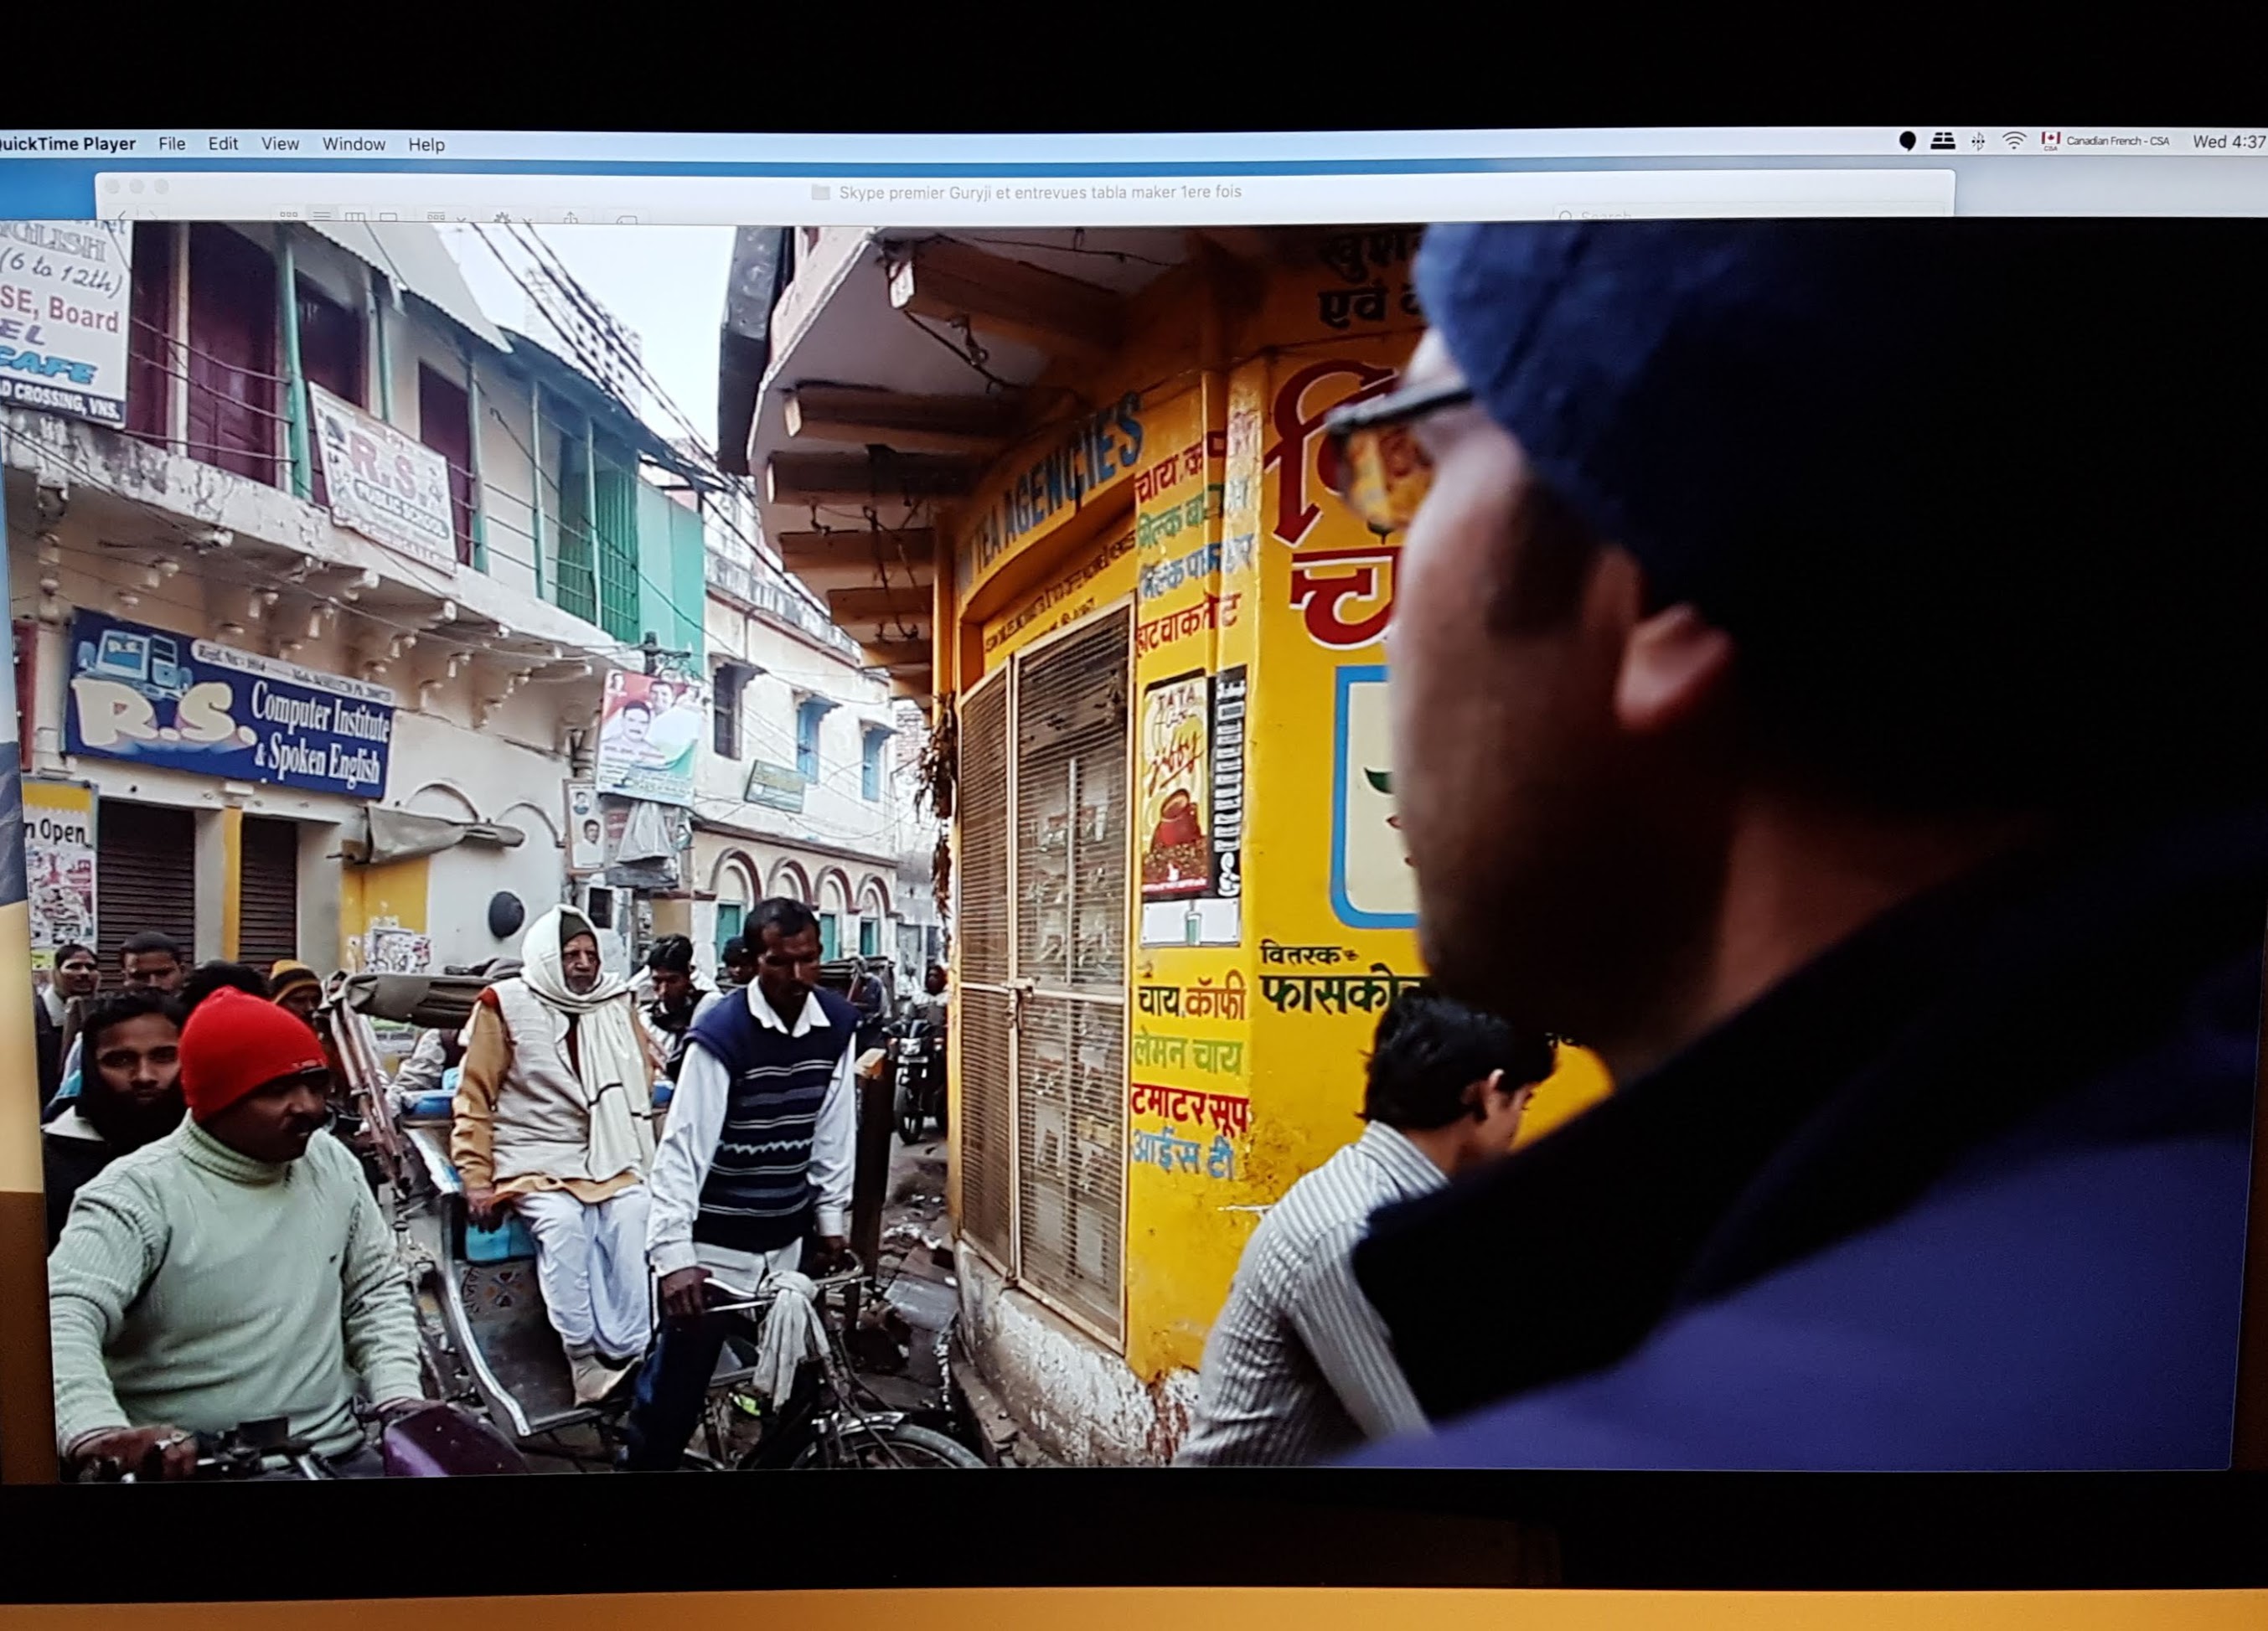Click the stacked-bars menu bar icon
2268x1631 pixels.
(1942, 141)
